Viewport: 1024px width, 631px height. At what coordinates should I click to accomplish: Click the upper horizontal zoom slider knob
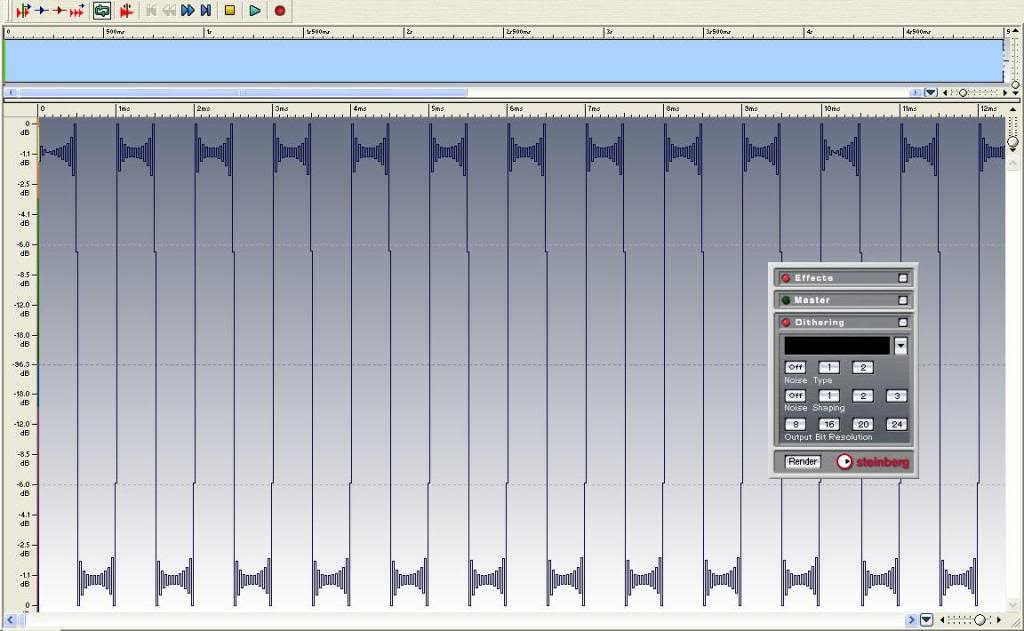pyautogui.click(x=963, y=92)
